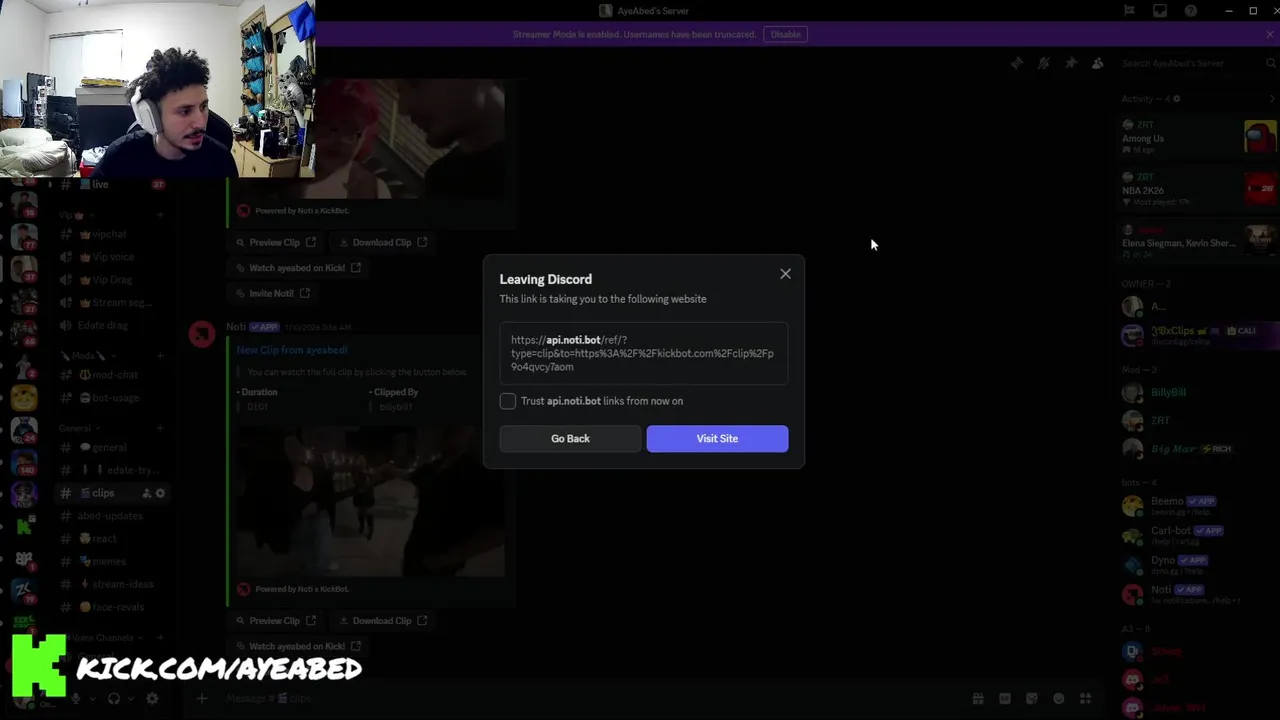Open the bot-usage channel

click(x=110, y=398)
